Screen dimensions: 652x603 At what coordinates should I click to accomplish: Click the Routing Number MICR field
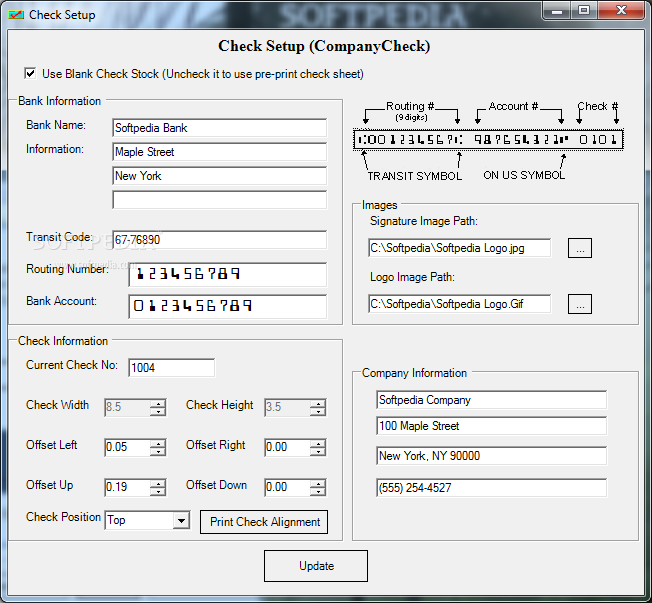(227, 274)
